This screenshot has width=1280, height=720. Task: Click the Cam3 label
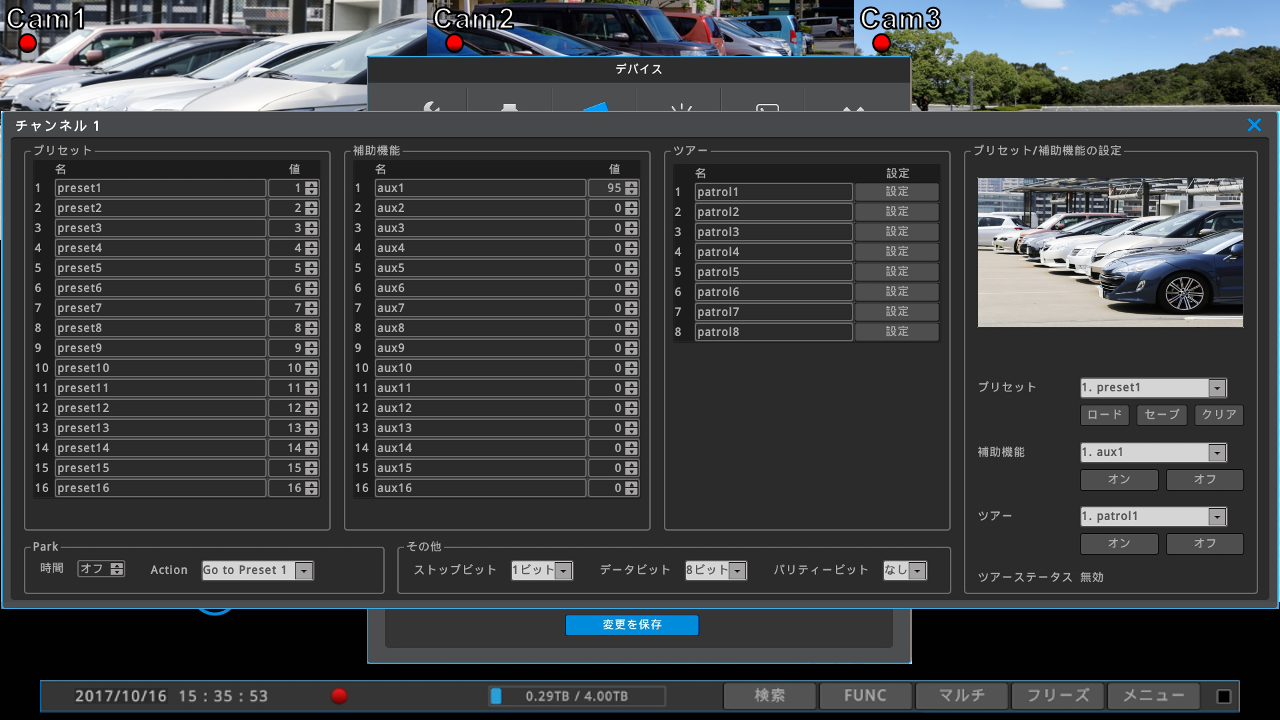coord(900,18)
